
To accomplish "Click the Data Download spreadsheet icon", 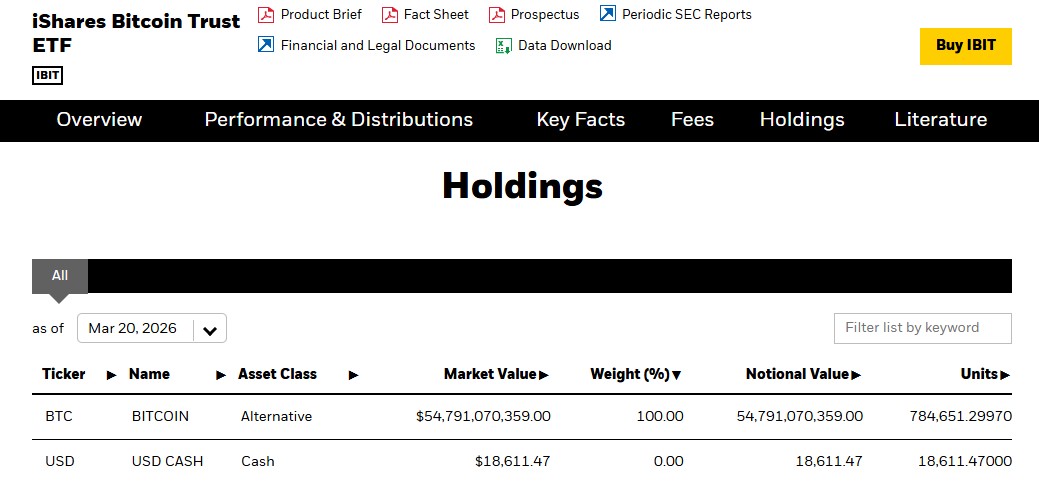I will tap(504, 46).
